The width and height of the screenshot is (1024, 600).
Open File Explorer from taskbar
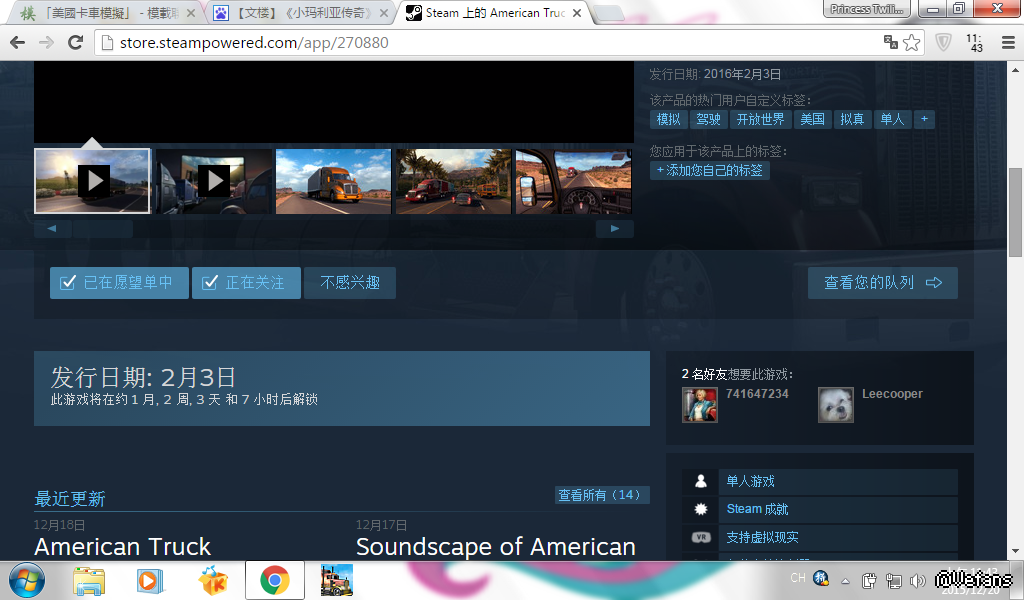pyautogui.click(x=89, y=580)
